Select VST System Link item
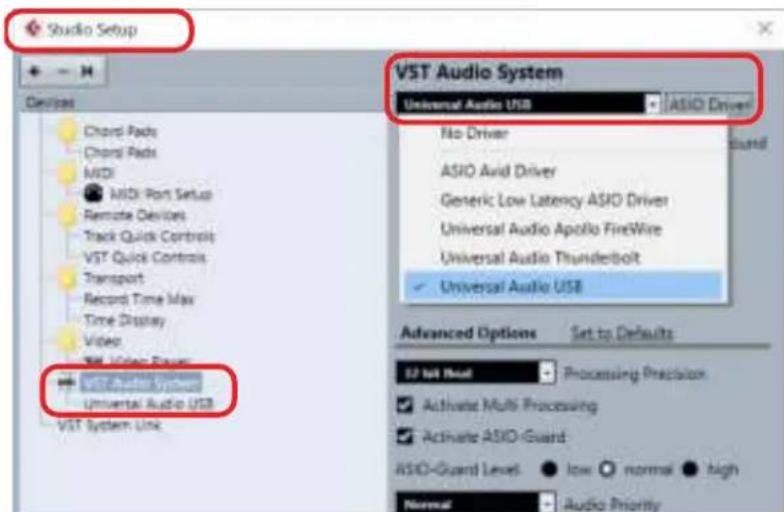This screenshot has width=784, height=512. pyautogui.click(x=109, y=425)
